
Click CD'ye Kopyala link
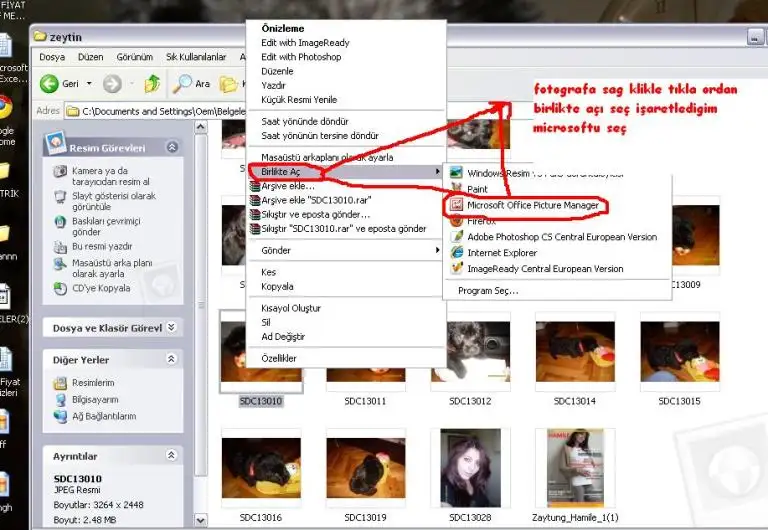tap(101, 288)
